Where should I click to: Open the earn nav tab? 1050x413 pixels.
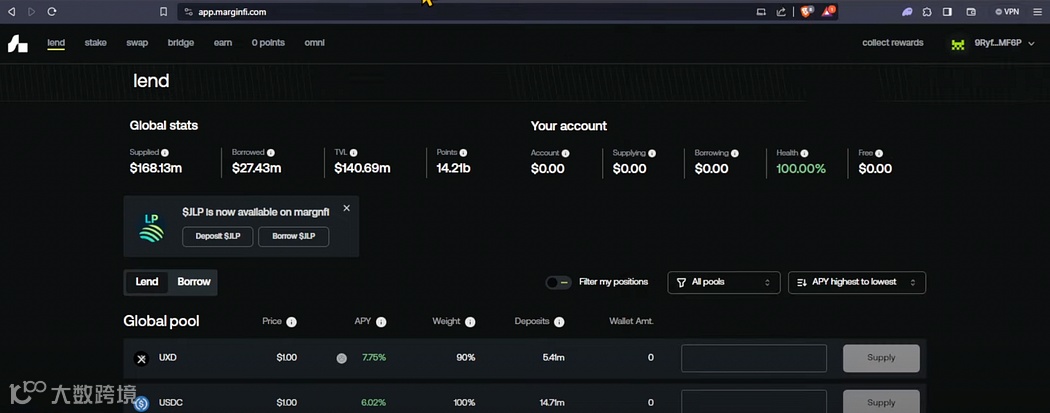223,43
